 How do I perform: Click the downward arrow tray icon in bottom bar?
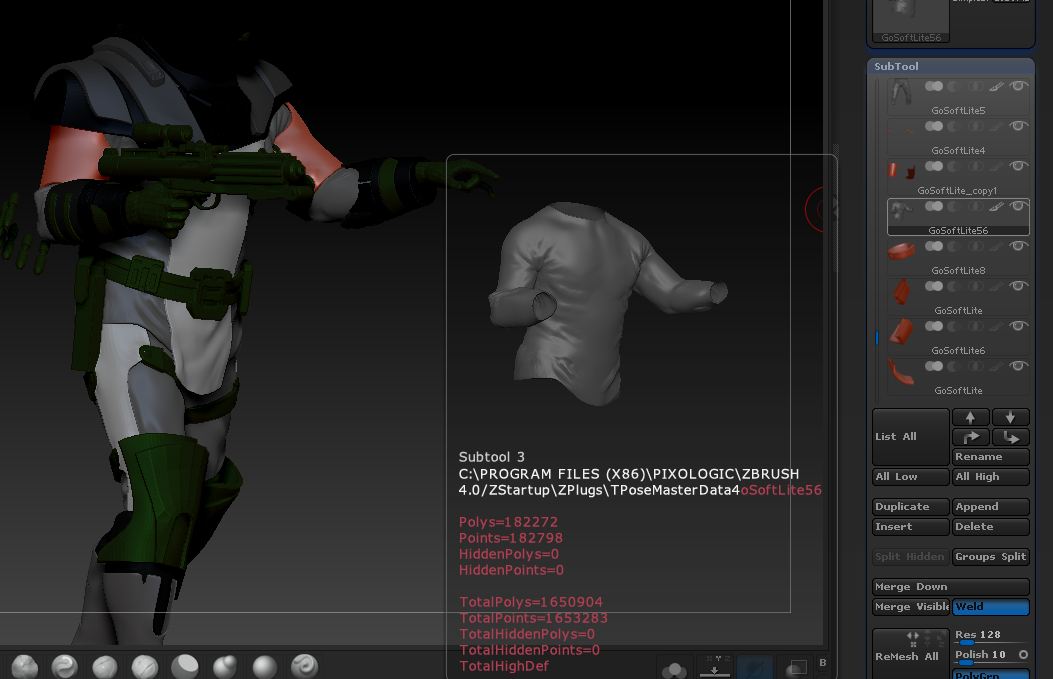click(715, 666)
